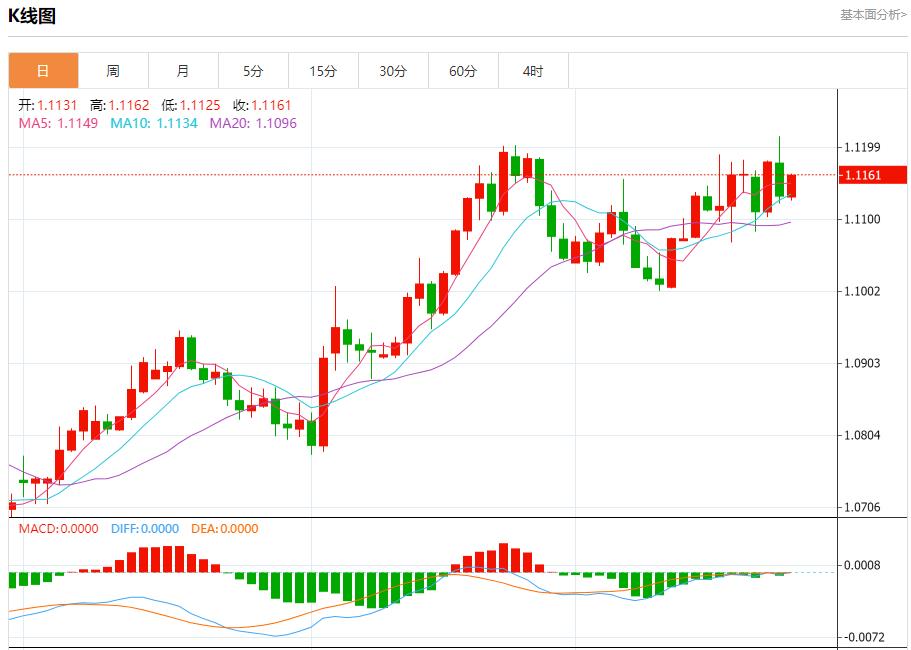911x650 pixels.
Task: Select the 60分 interval tab
Action: (x=463, y=71)
